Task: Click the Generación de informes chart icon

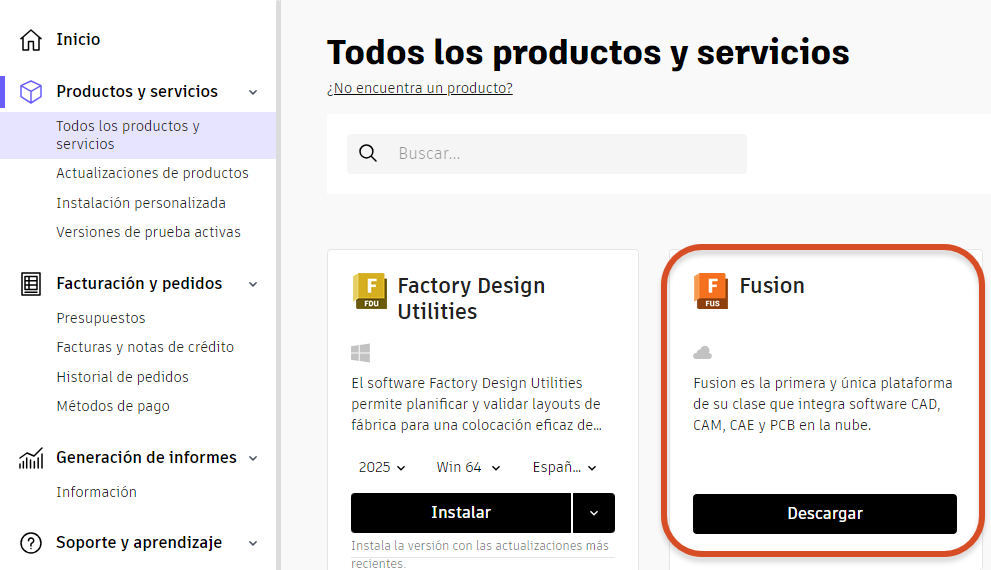Action: [31, 458]
